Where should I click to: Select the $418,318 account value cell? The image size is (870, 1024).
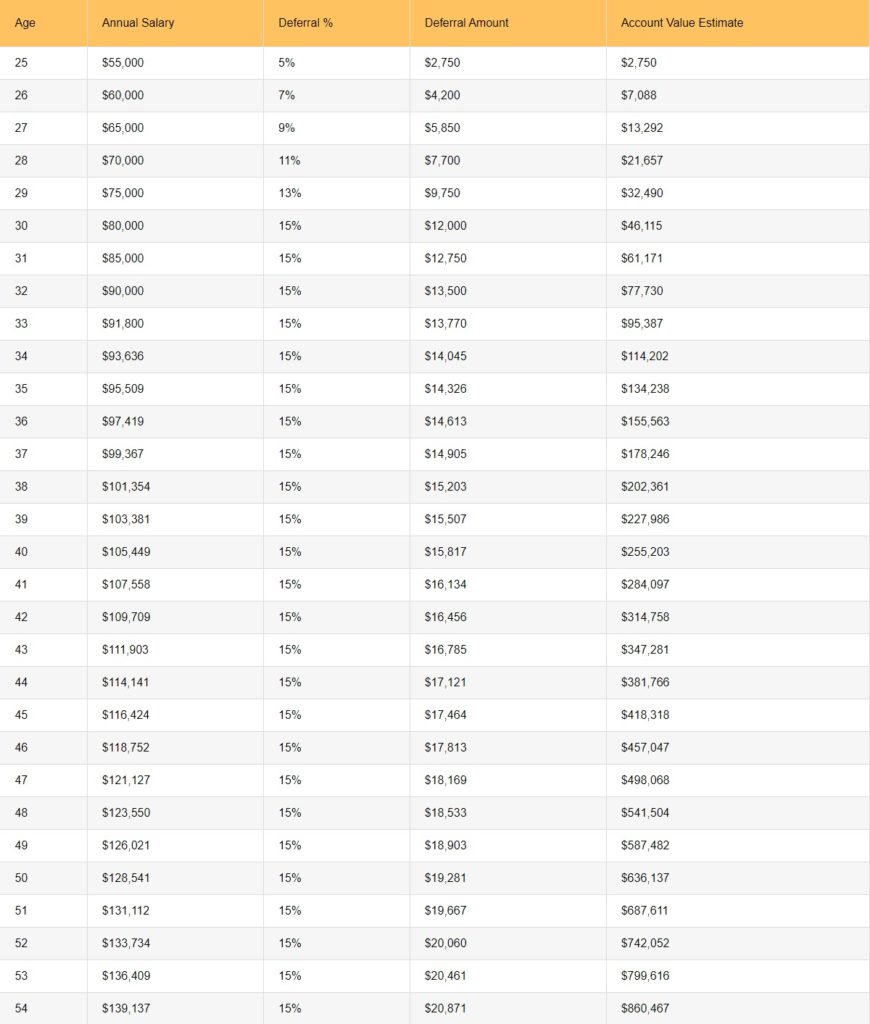(645, 715)
